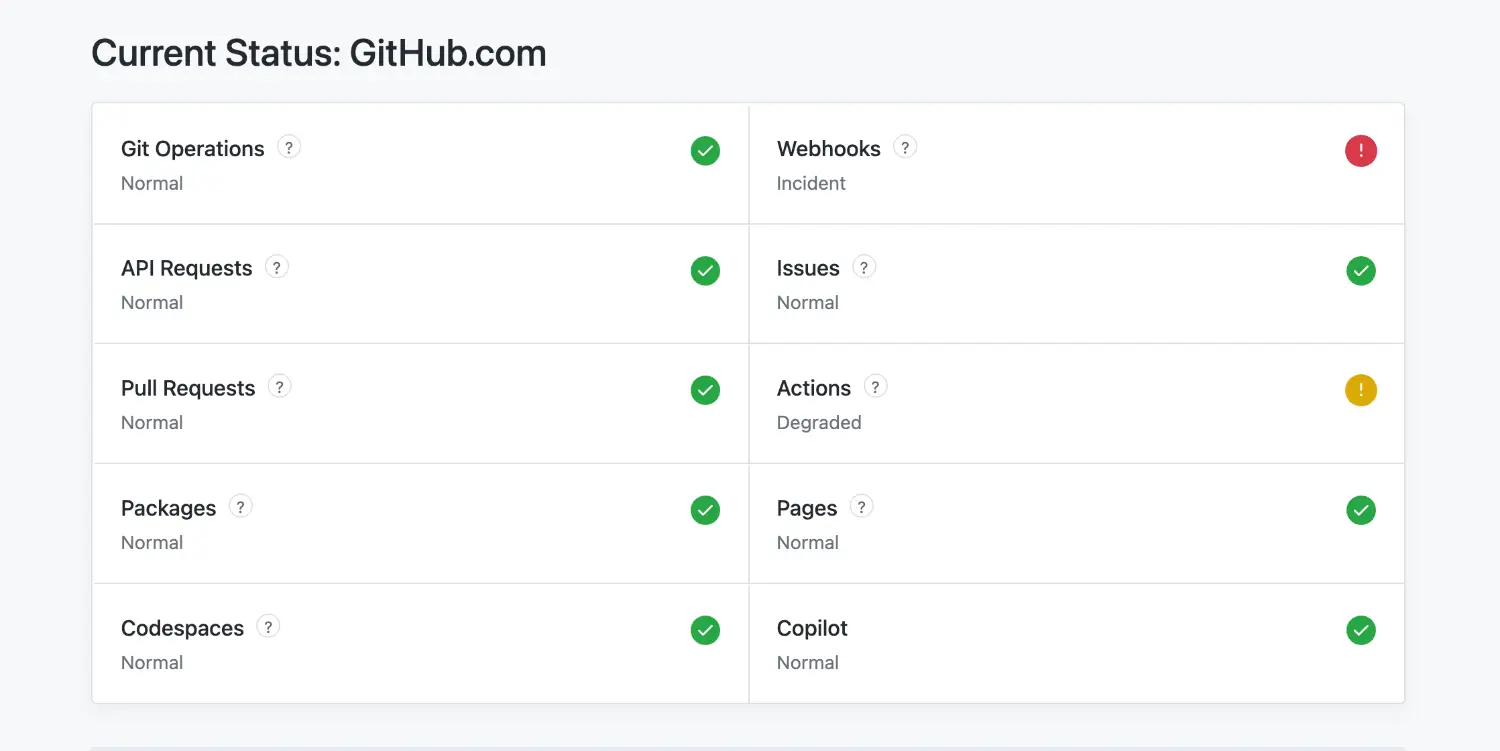Click the green checkmark for Git Operations

[705, 151]
